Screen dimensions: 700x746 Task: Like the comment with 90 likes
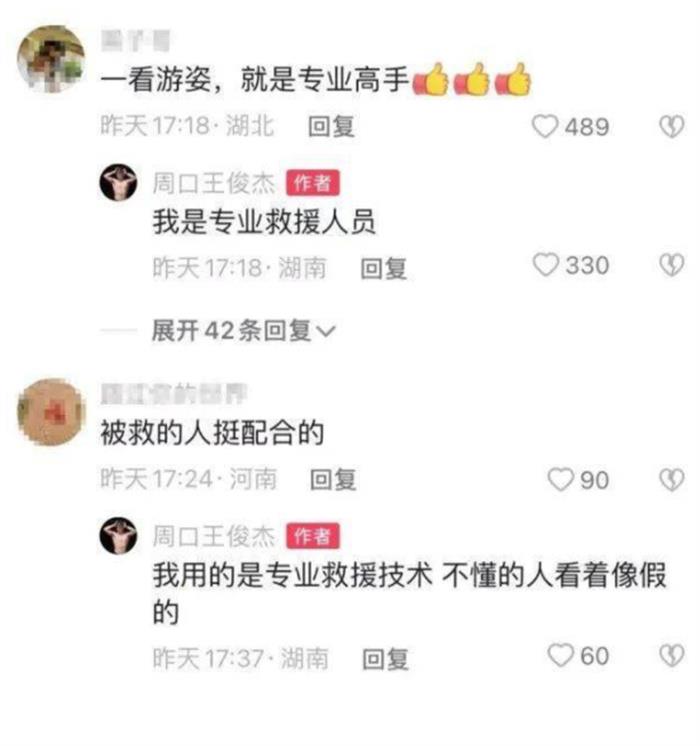pos(561,479)
